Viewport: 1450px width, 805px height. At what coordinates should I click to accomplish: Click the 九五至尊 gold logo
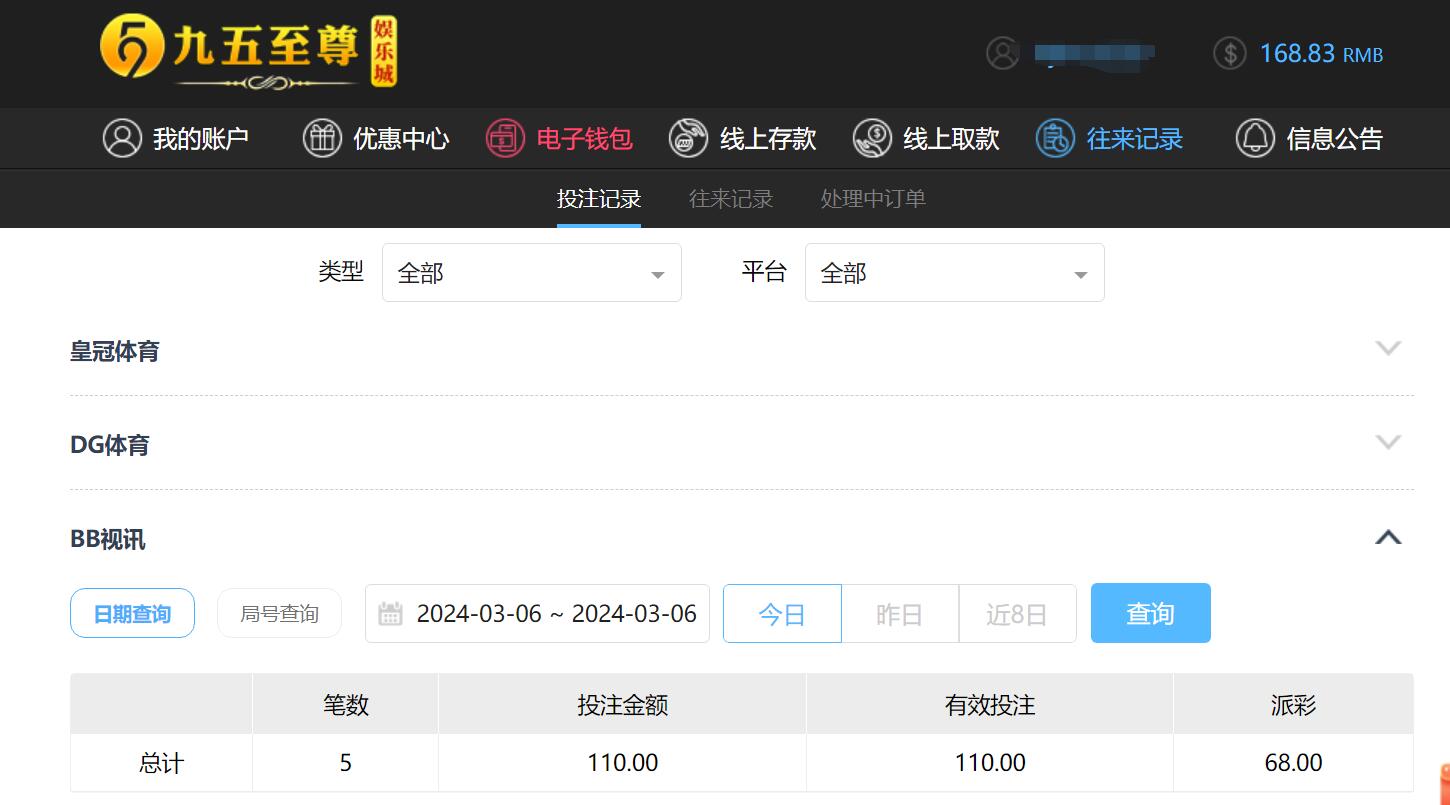(248, 52)
